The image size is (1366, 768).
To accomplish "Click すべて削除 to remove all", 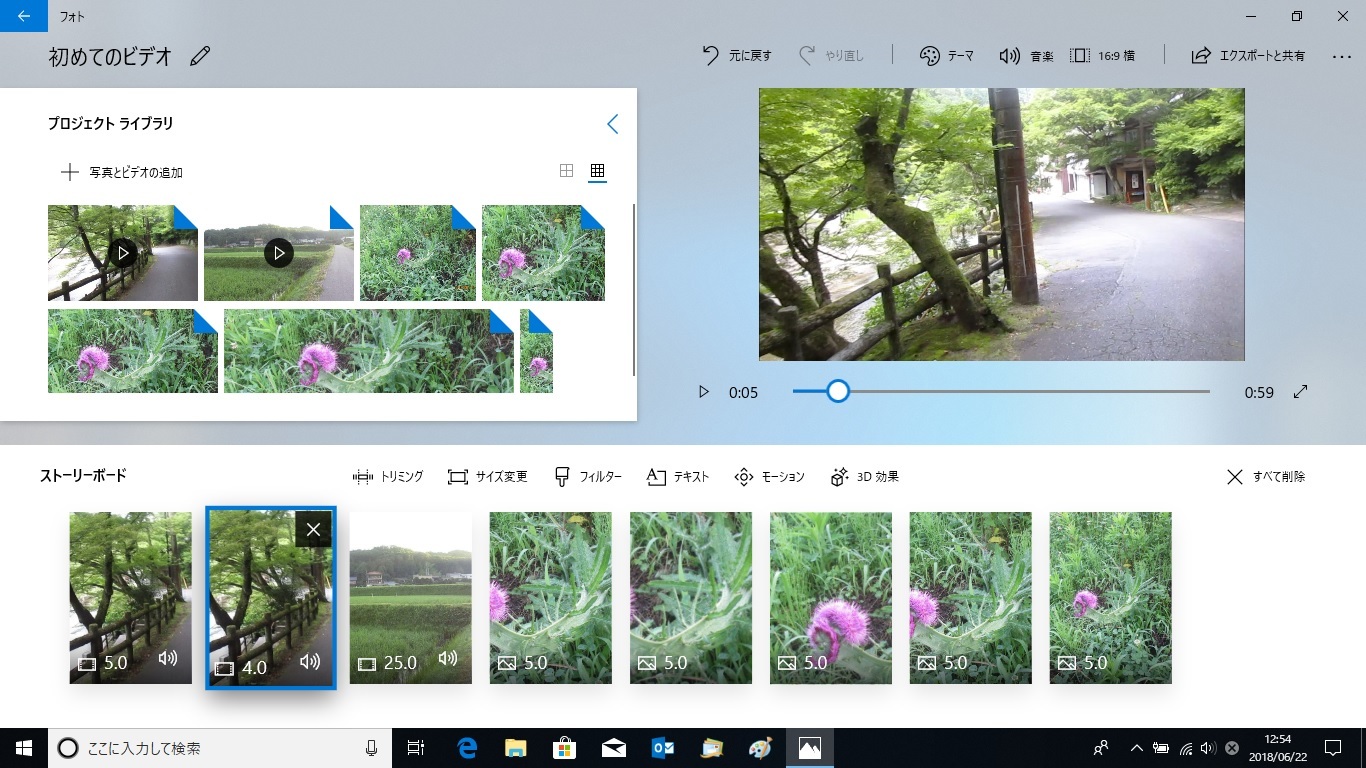I will pyautogui.click(x=1266, y=477).
